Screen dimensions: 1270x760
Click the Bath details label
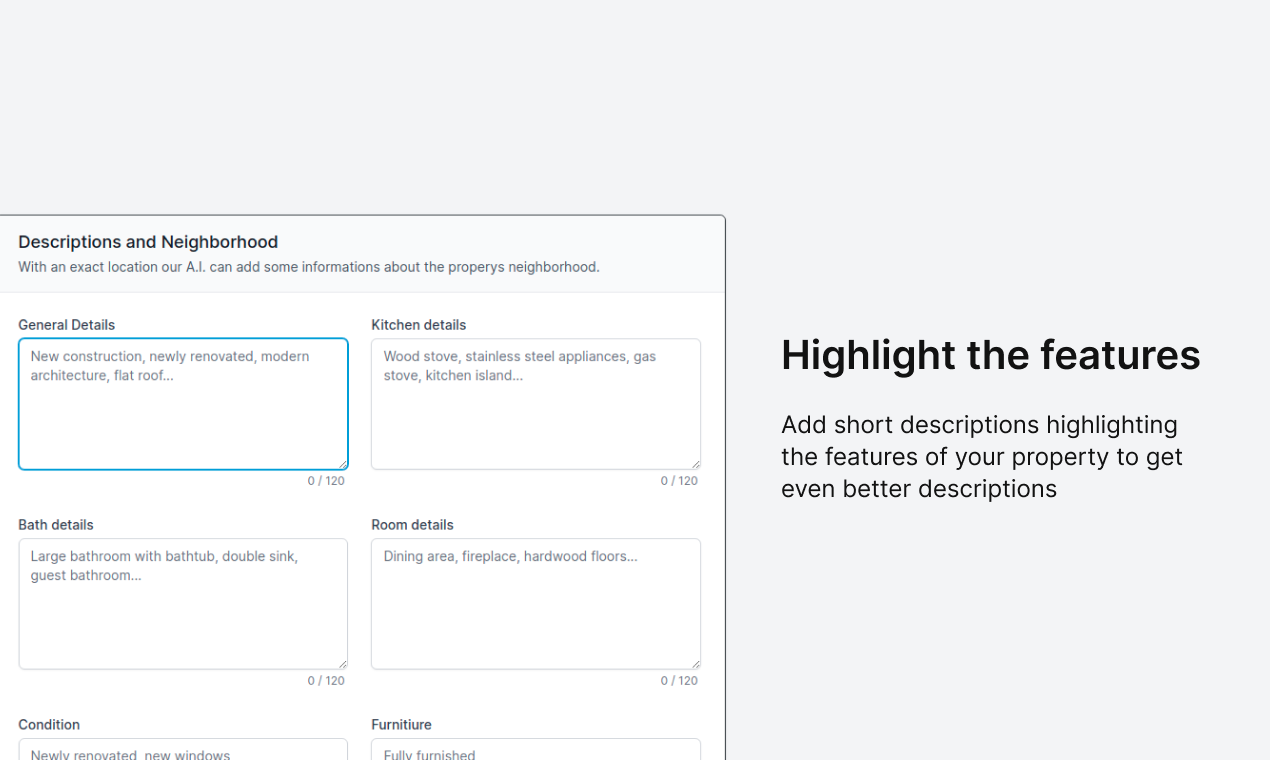56,525
